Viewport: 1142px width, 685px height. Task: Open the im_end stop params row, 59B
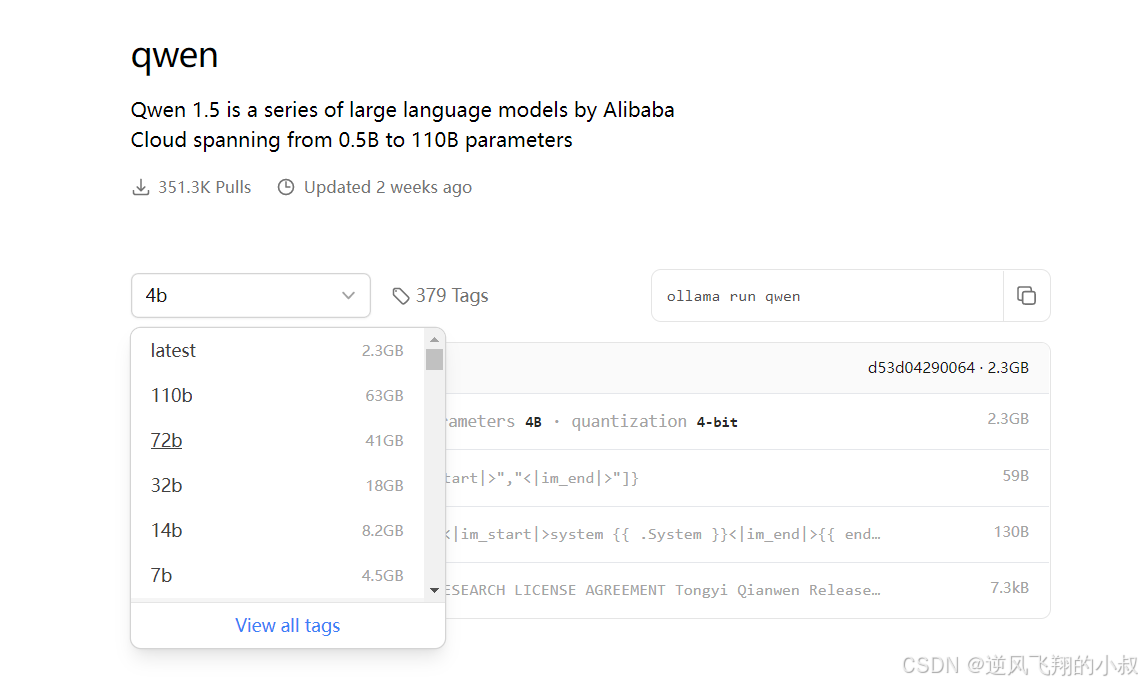pos(747,478)
